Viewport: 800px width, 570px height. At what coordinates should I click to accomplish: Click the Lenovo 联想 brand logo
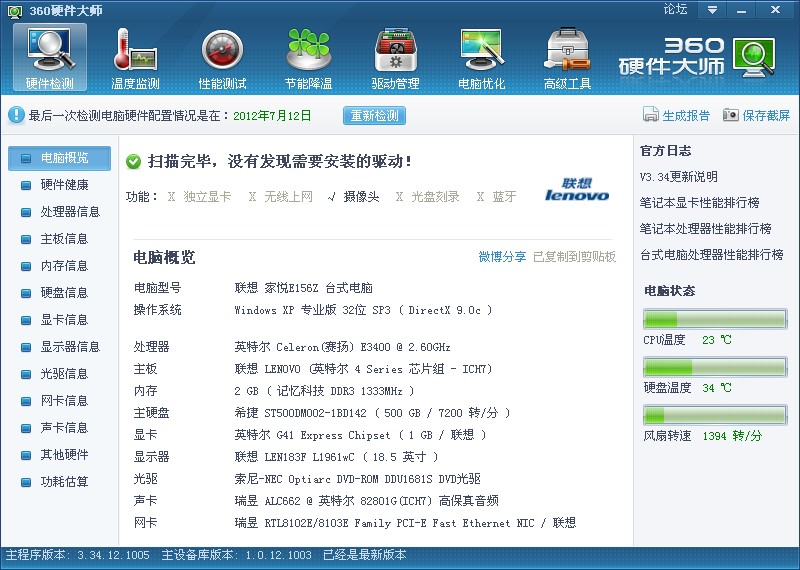[577, 189]
